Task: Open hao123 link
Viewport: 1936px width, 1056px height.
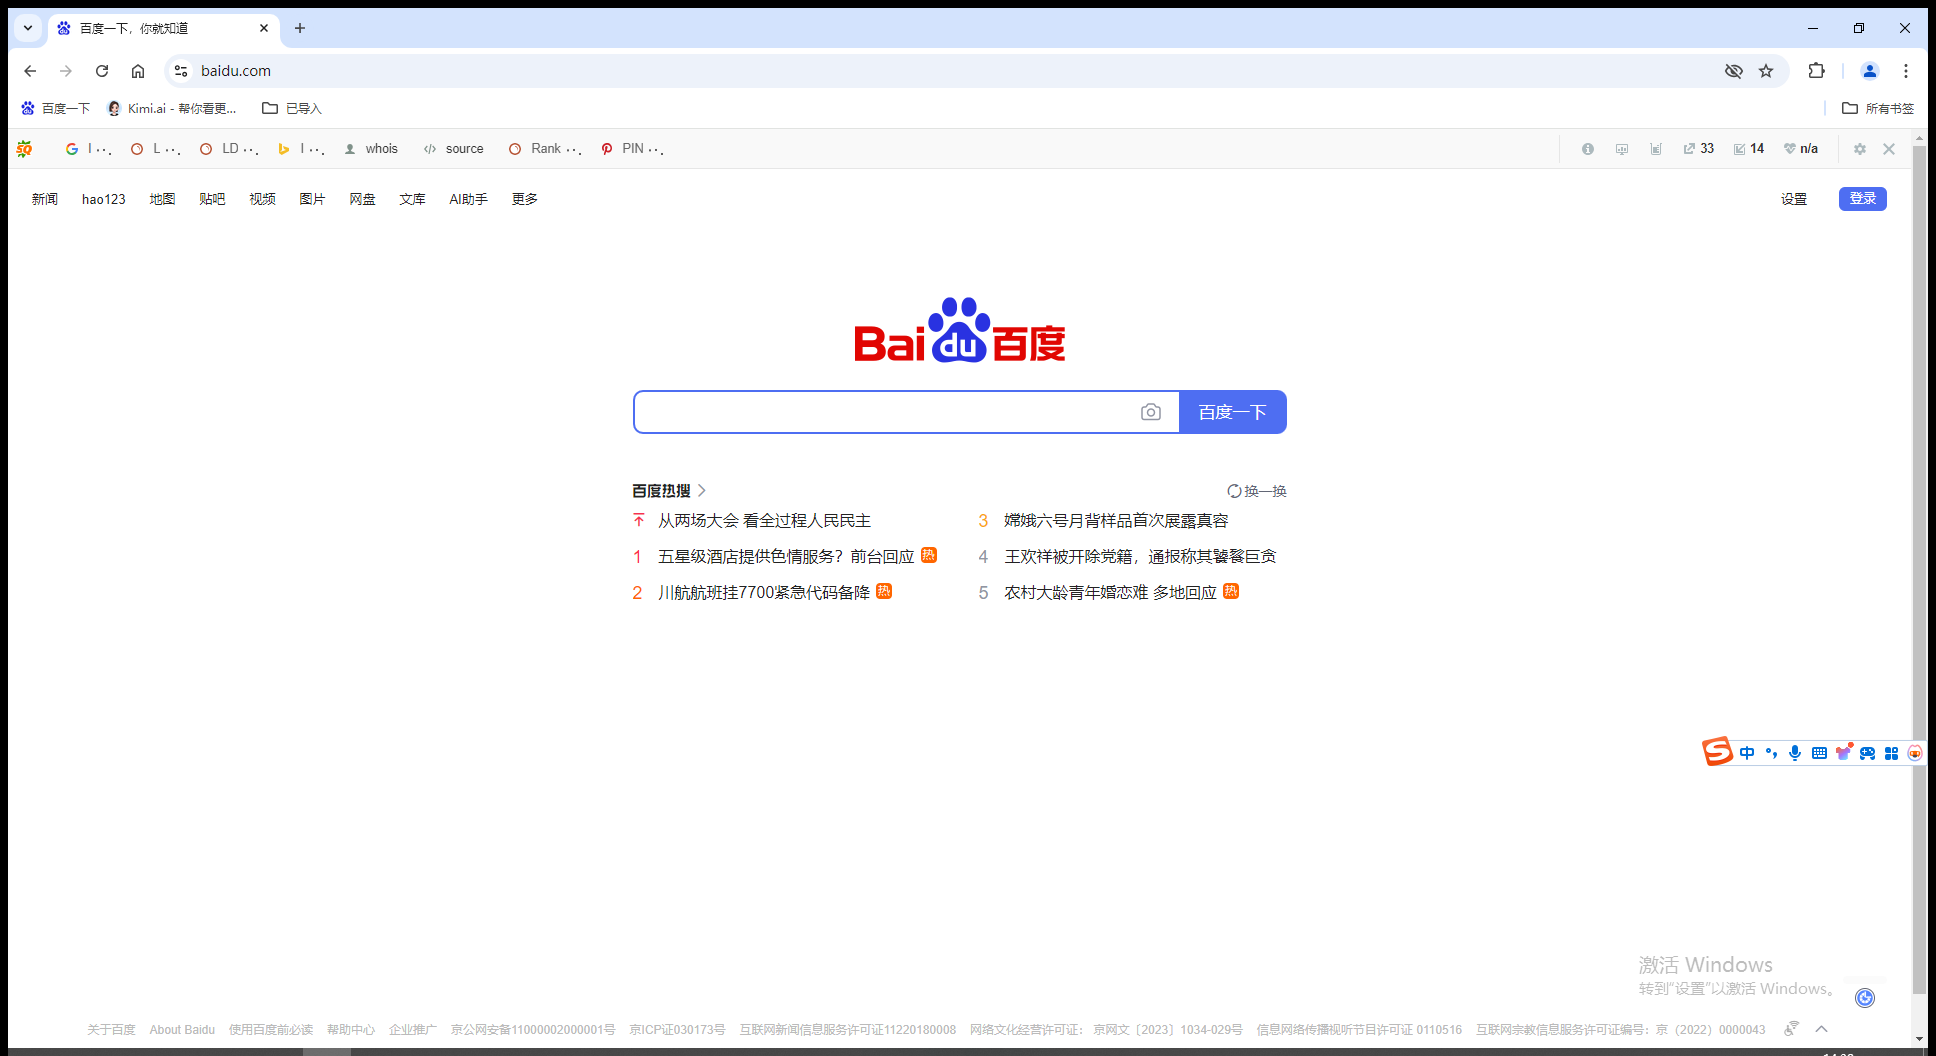Action: click(x=104, y=199)
